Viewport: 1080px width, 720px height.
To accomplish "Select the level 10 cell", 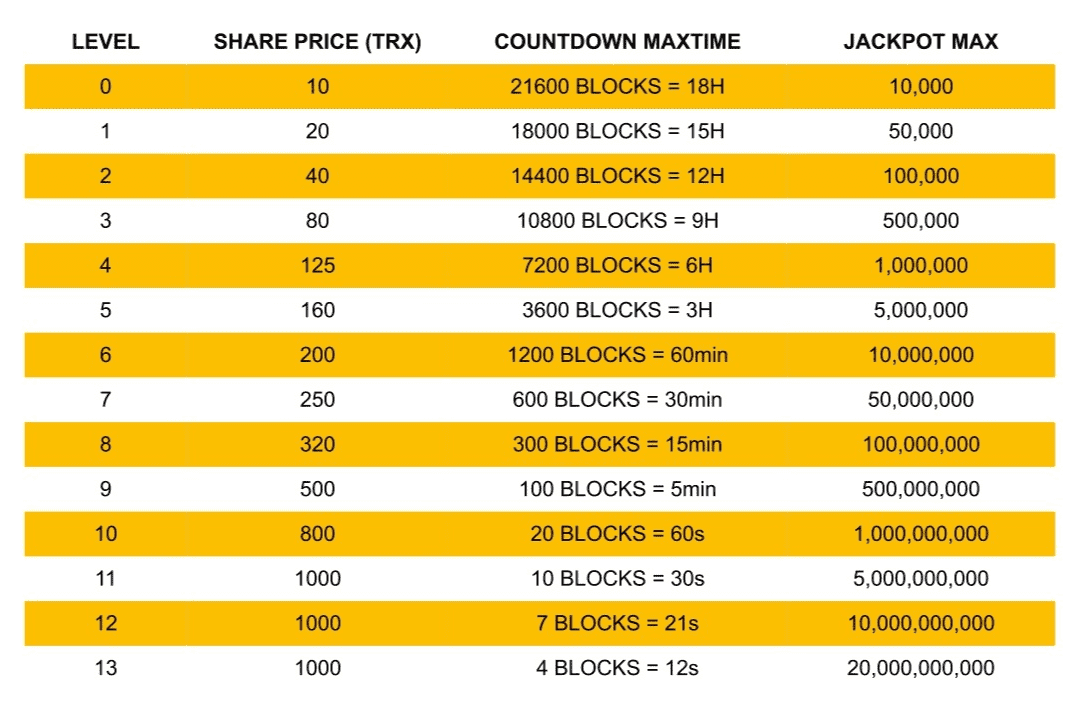I will [x=105, y=534].
